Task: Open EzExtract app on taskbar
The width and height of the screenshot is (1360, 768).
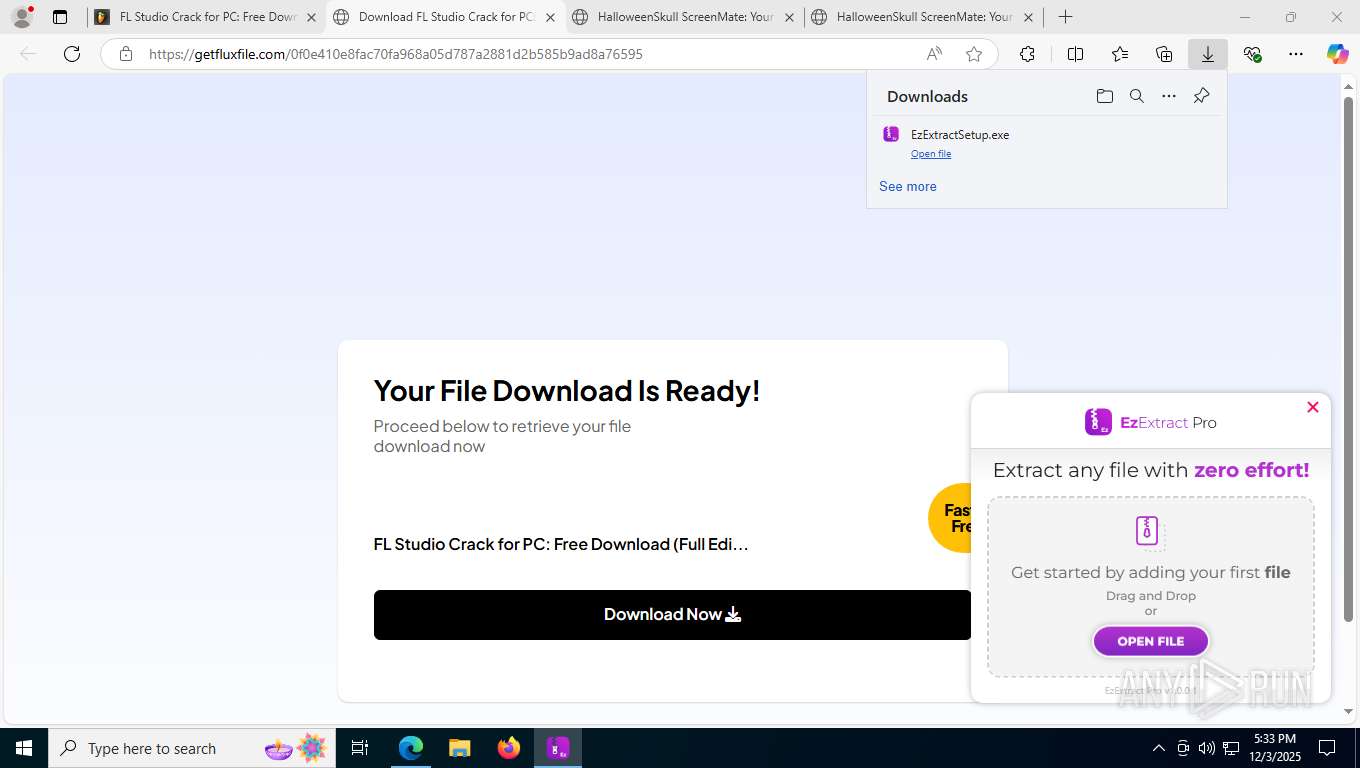Action: [x=558, y=748]
